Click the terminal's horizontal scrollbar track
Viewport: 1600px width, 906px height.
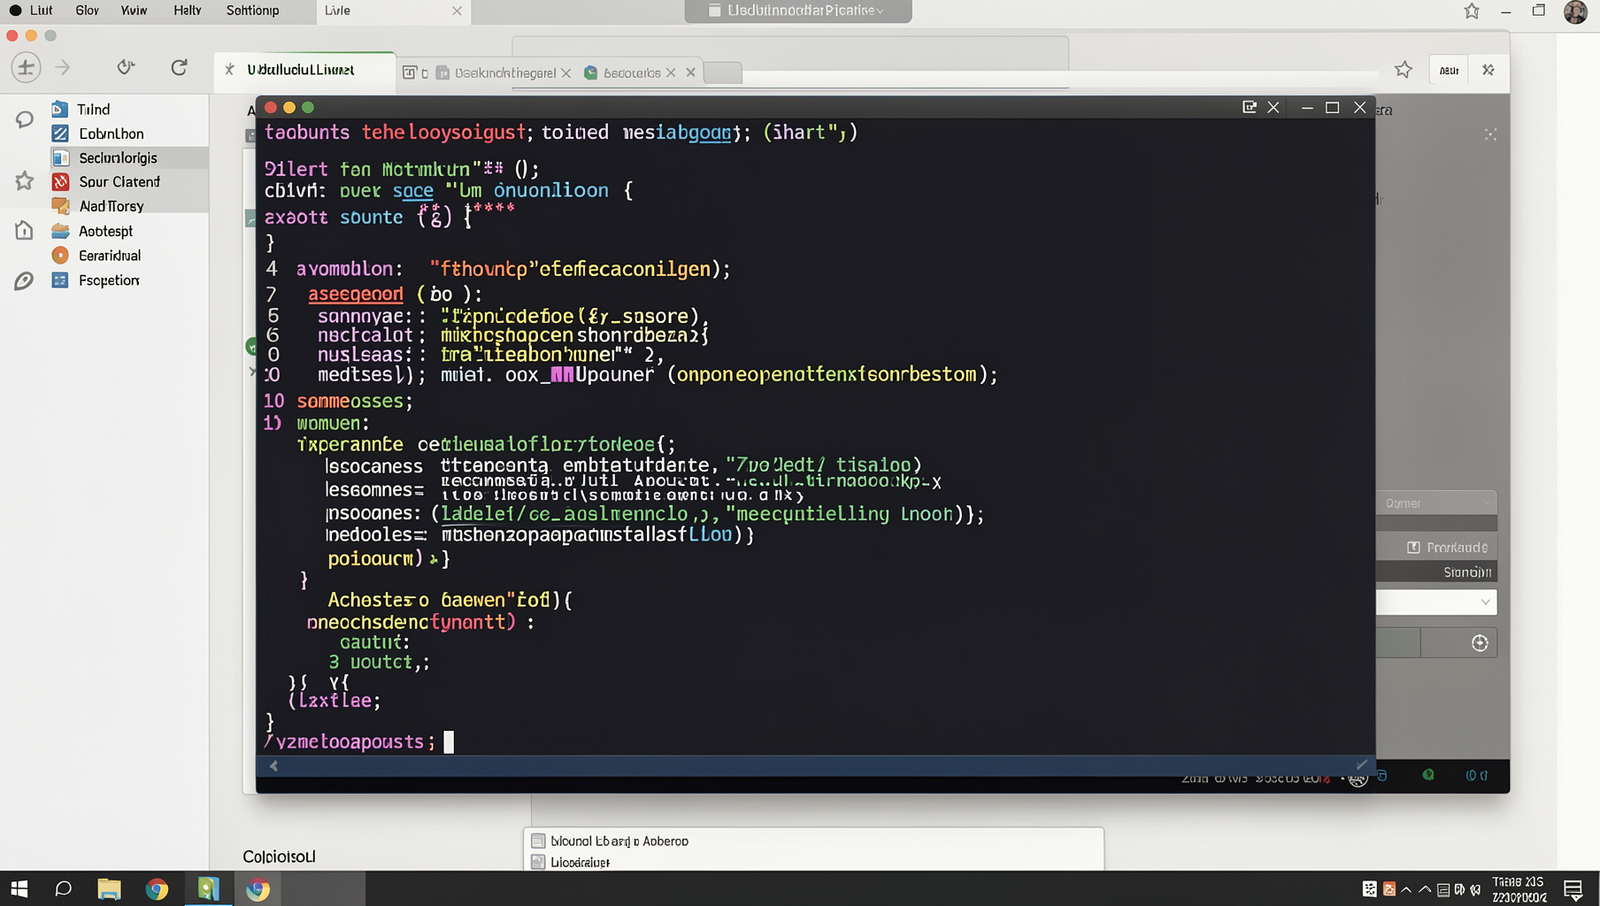(816, 766)
